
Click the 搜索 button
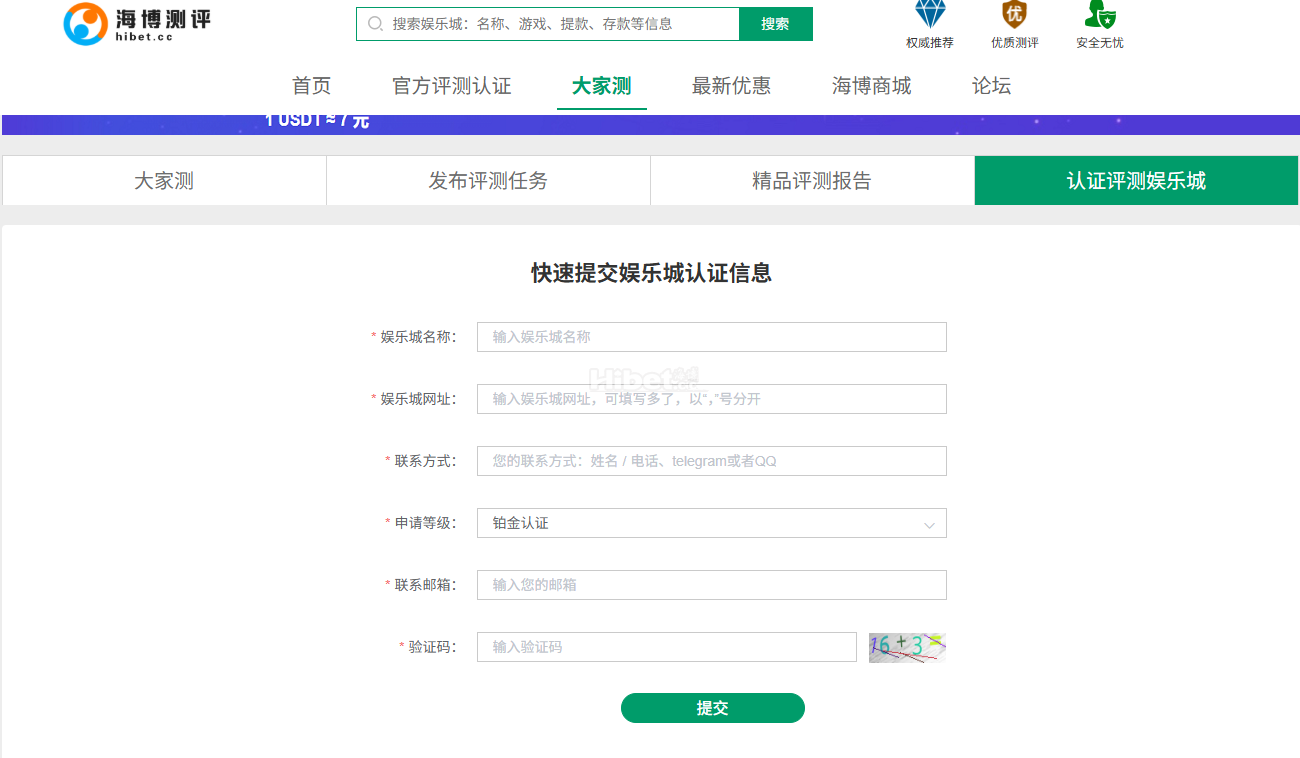coord(775,24)
